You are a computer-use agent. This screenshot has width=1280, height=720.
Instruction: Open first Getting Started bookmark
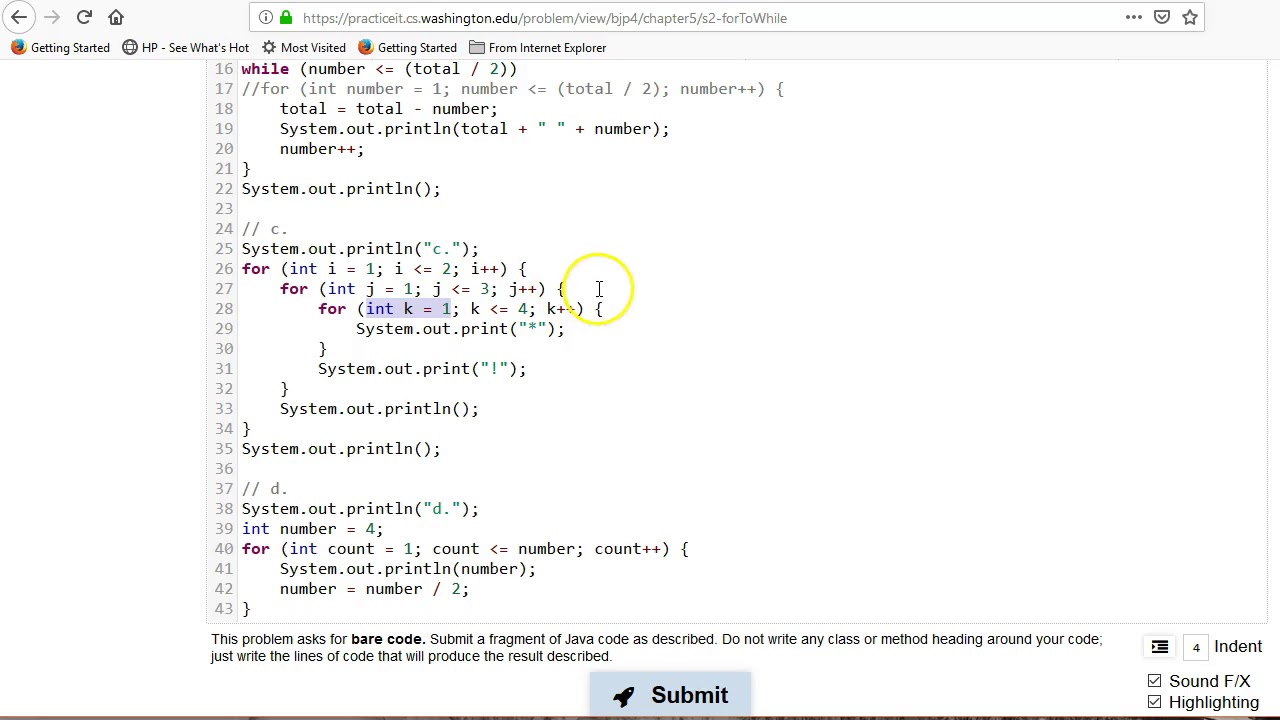60,47
